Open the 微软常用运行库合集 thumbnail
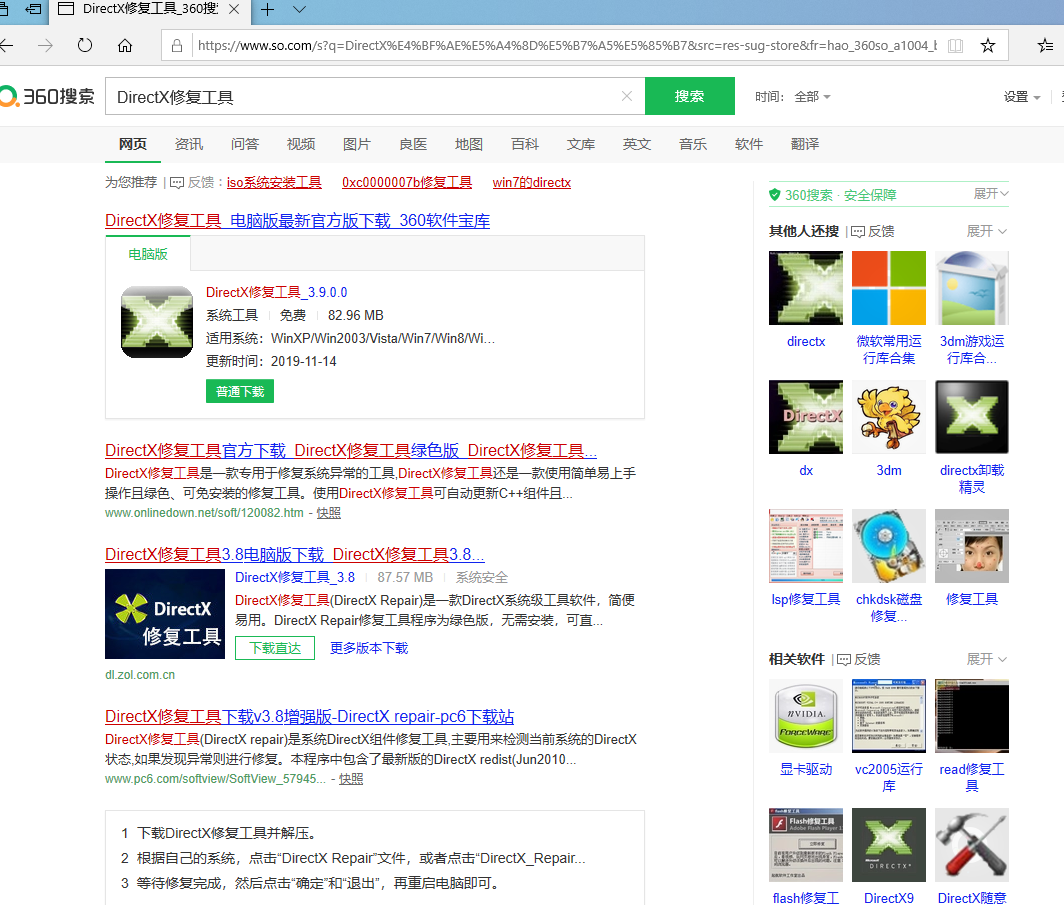 [x=889, y=288]
